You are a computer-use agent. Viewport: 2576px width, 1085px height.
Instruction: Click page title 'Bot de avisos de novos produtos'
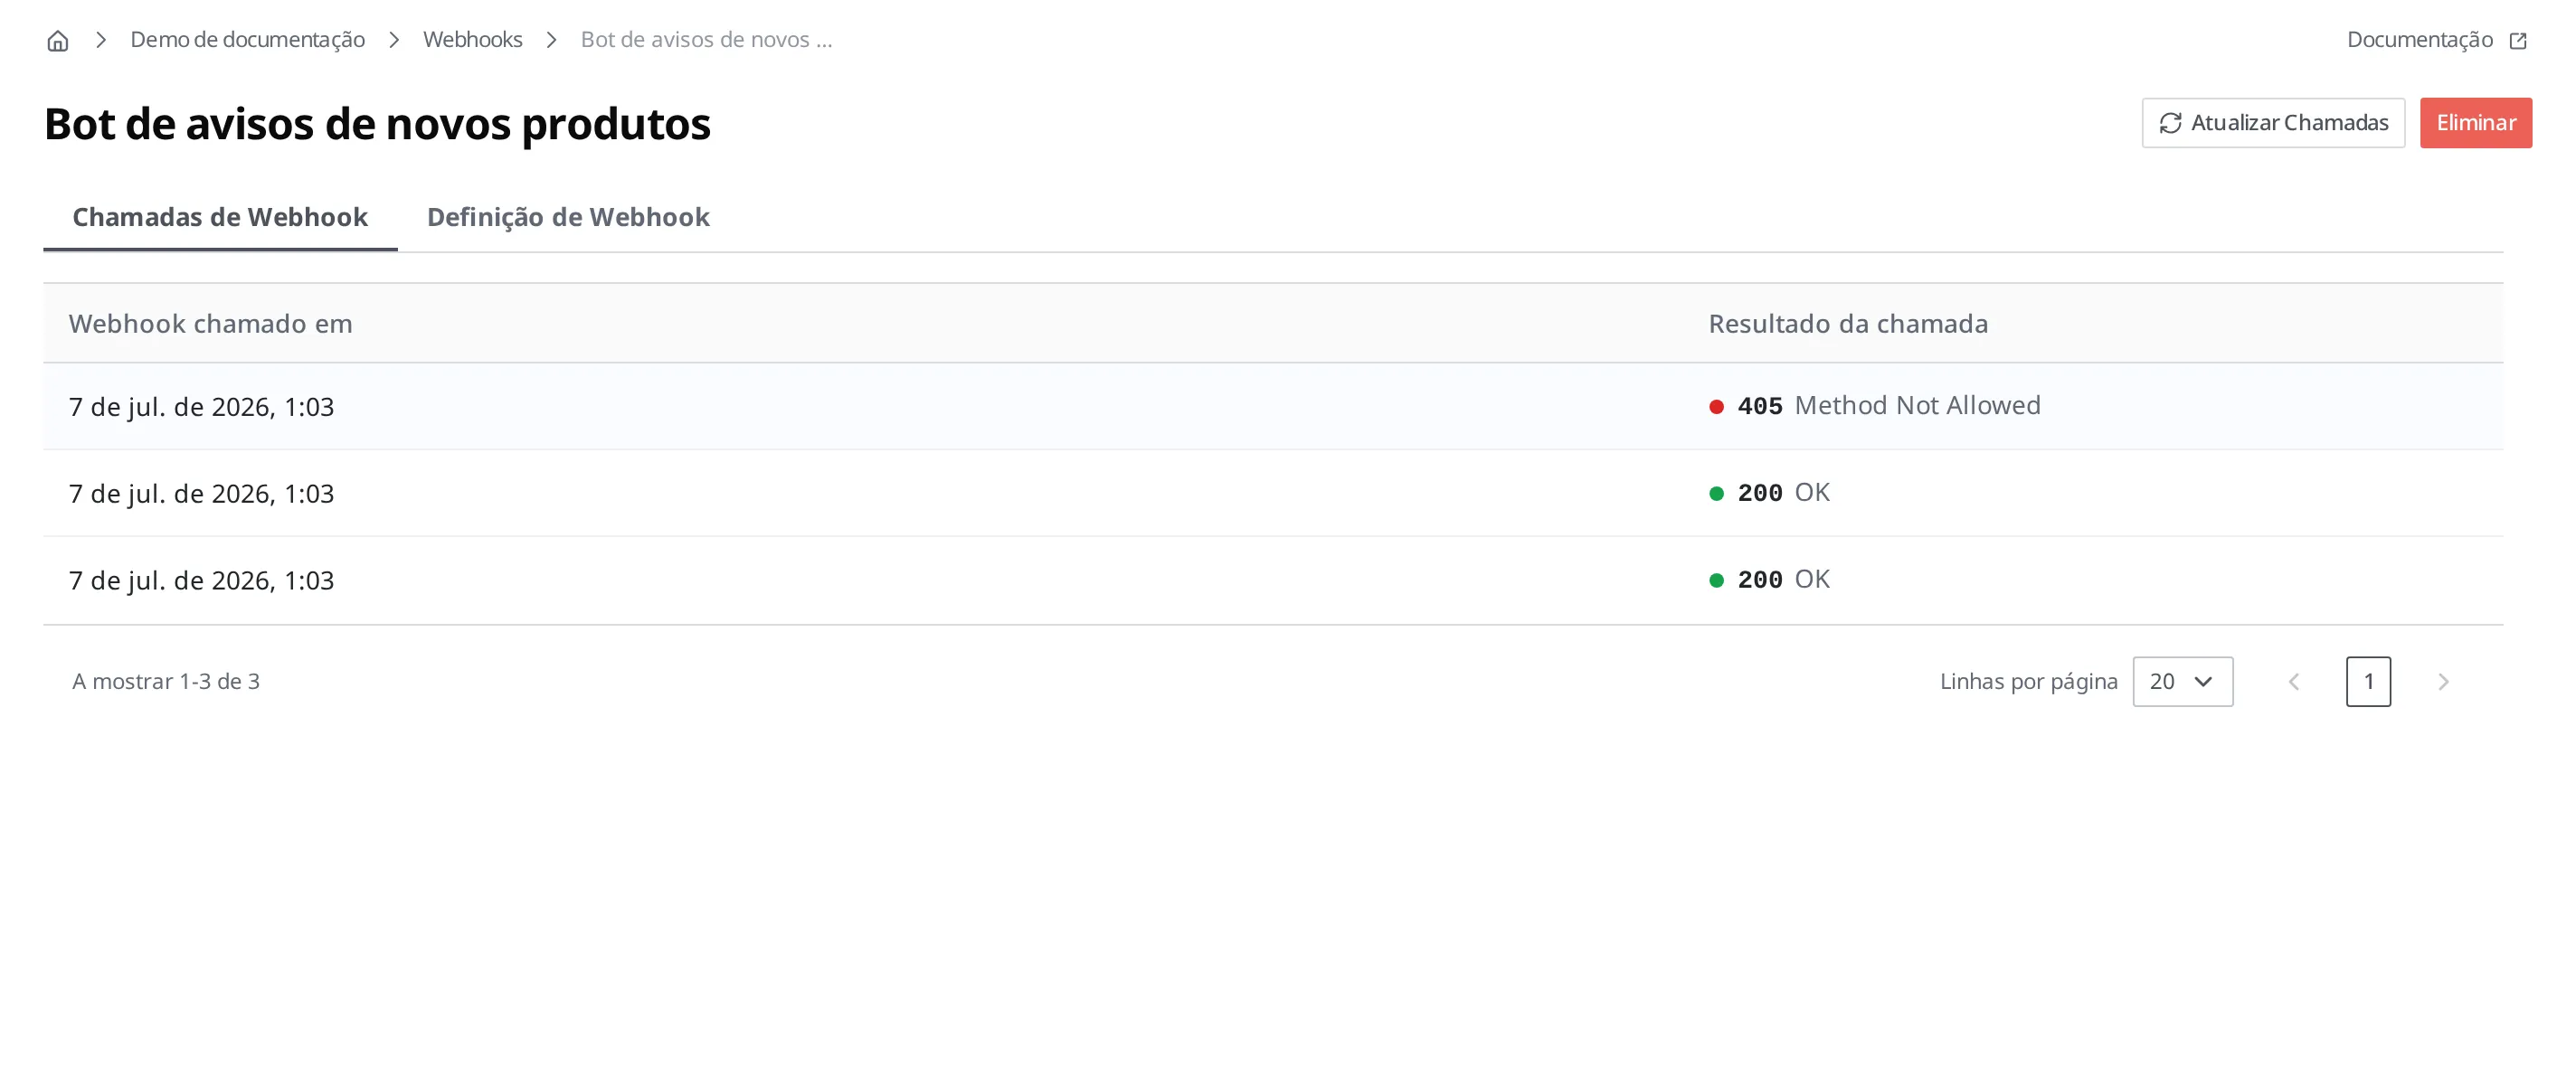[377, 124]
